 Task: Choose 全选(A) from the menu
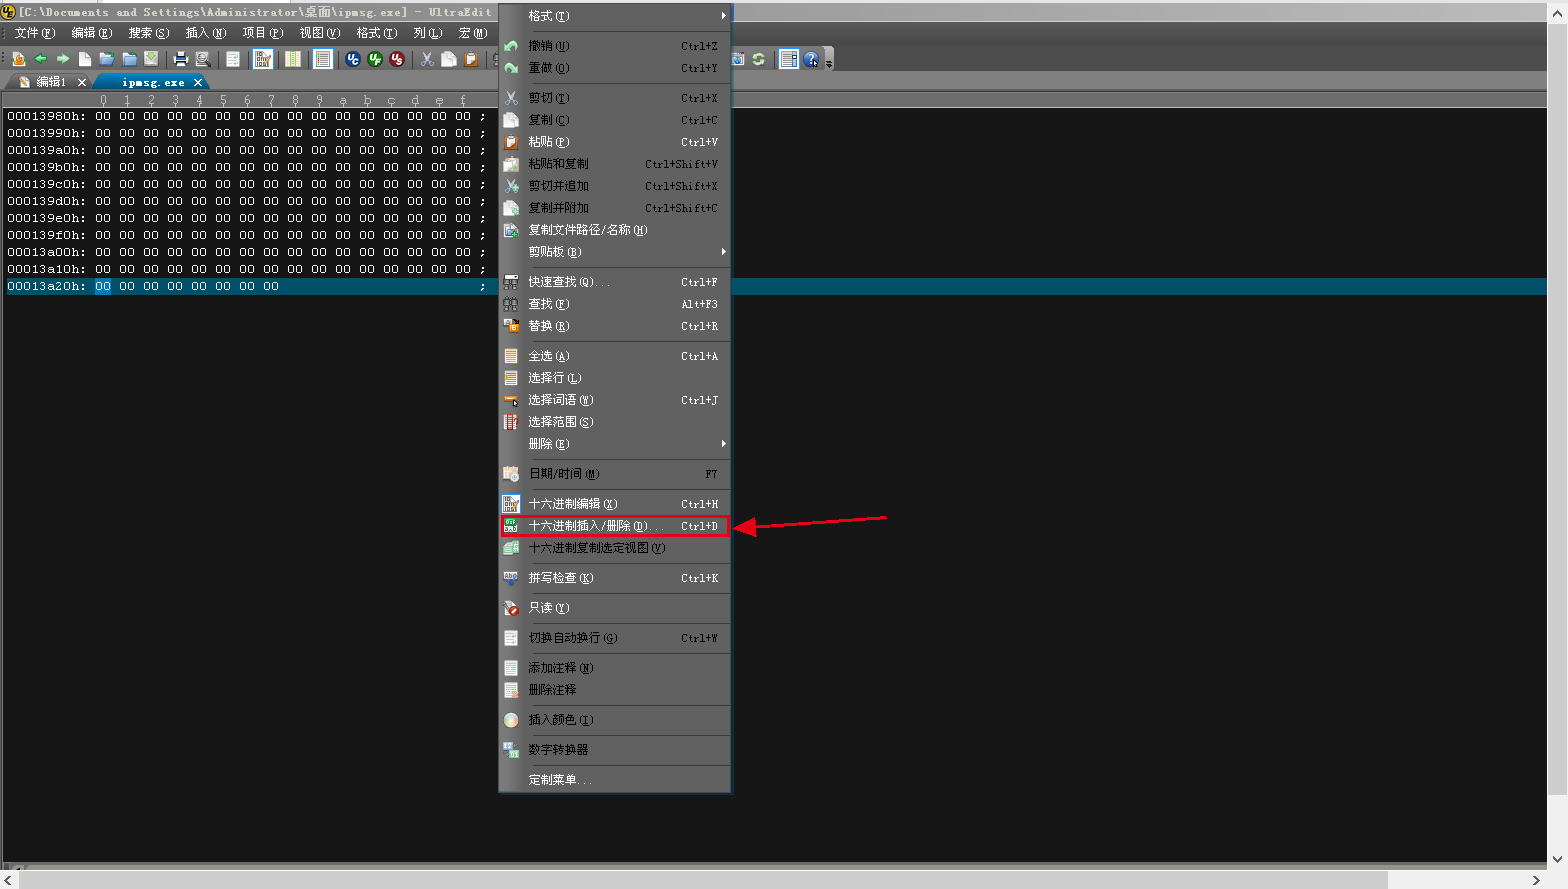[x=615, y=356]
